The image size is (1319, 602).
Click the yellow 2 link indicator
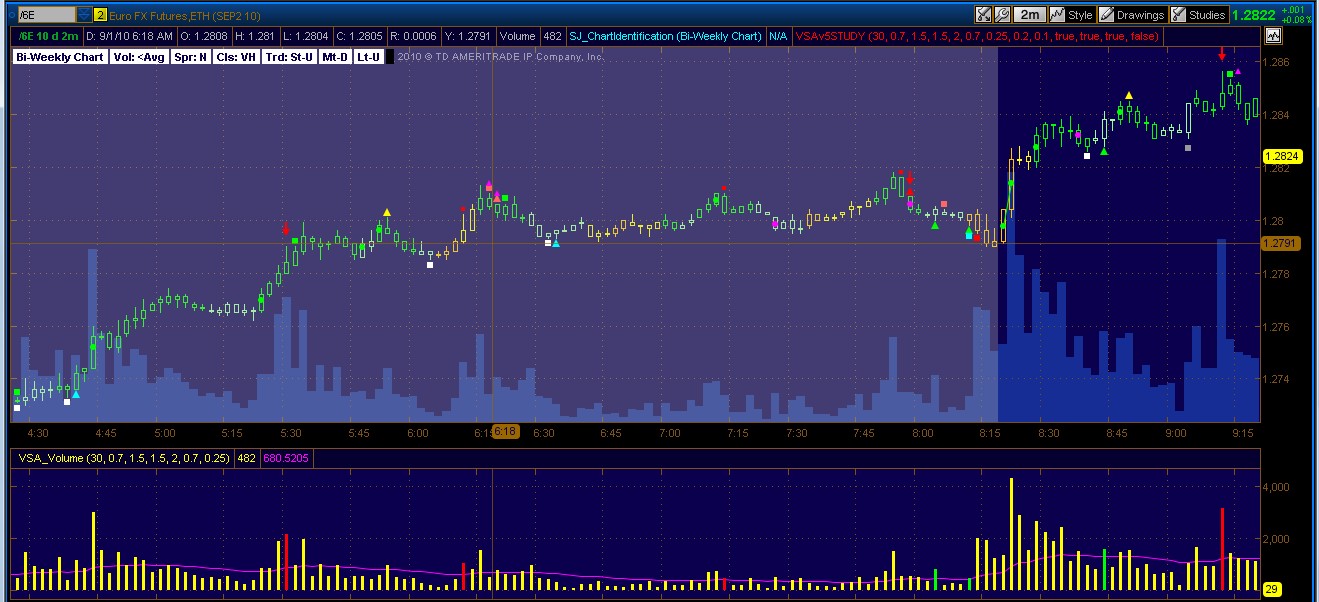(x=101, y=15)
